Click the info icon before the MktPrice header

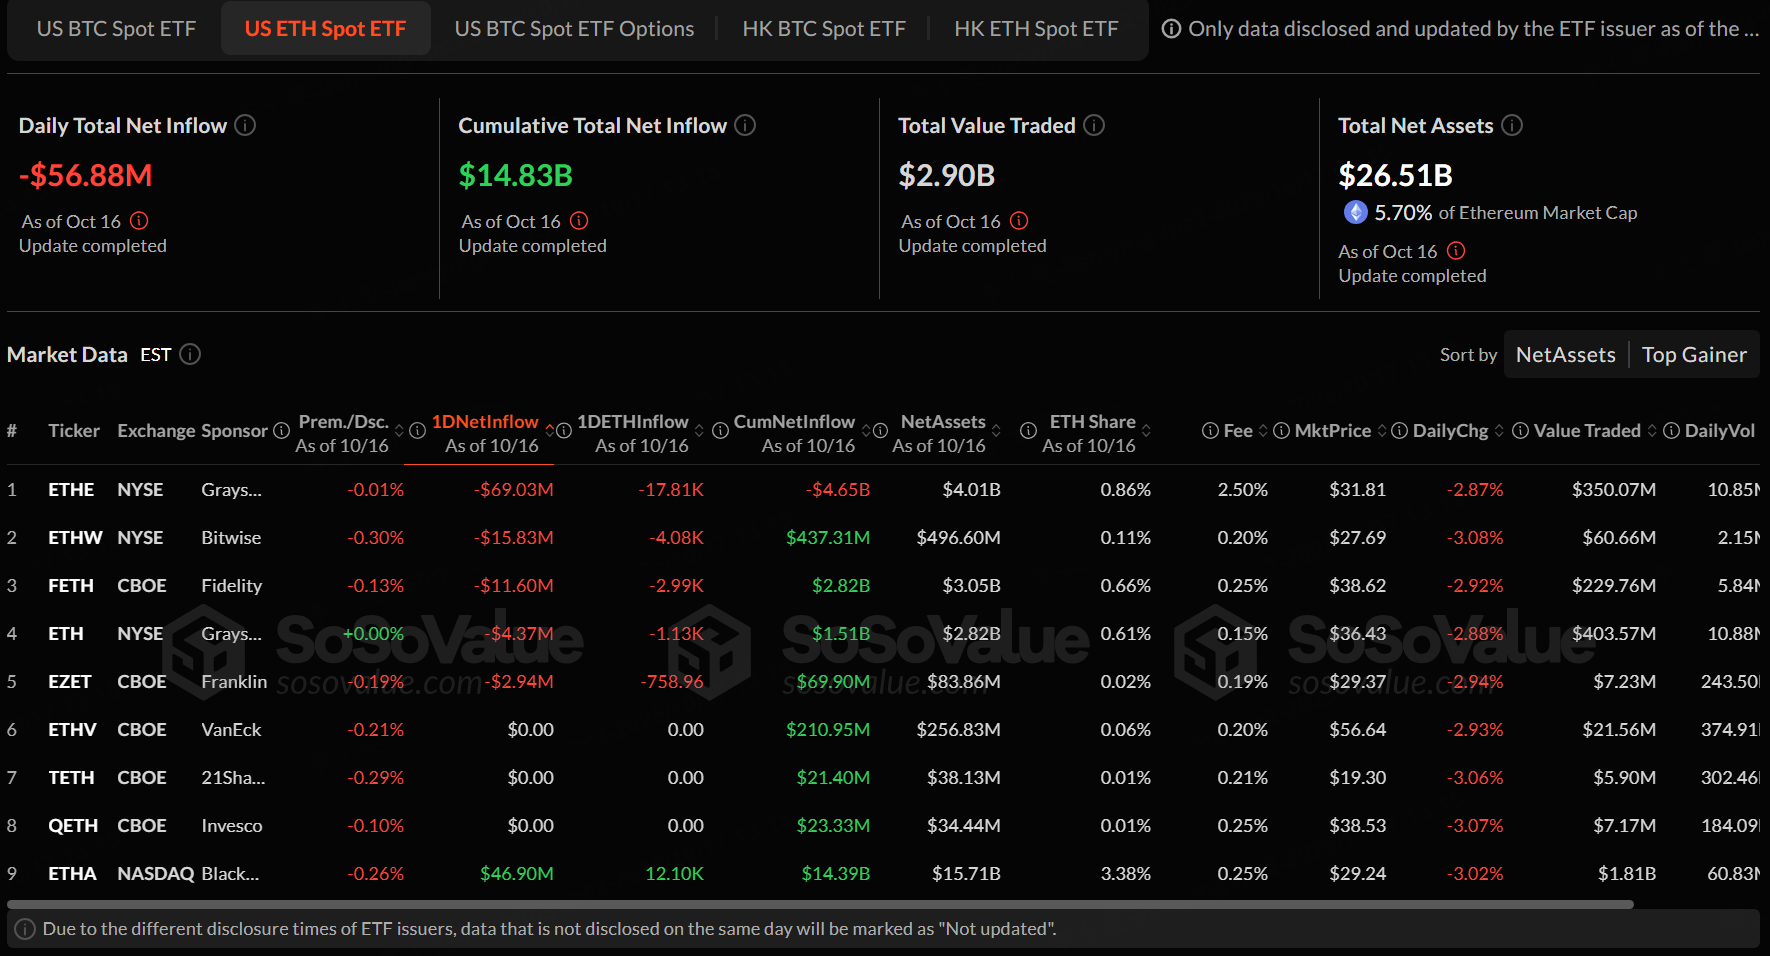click(1281, 431)
